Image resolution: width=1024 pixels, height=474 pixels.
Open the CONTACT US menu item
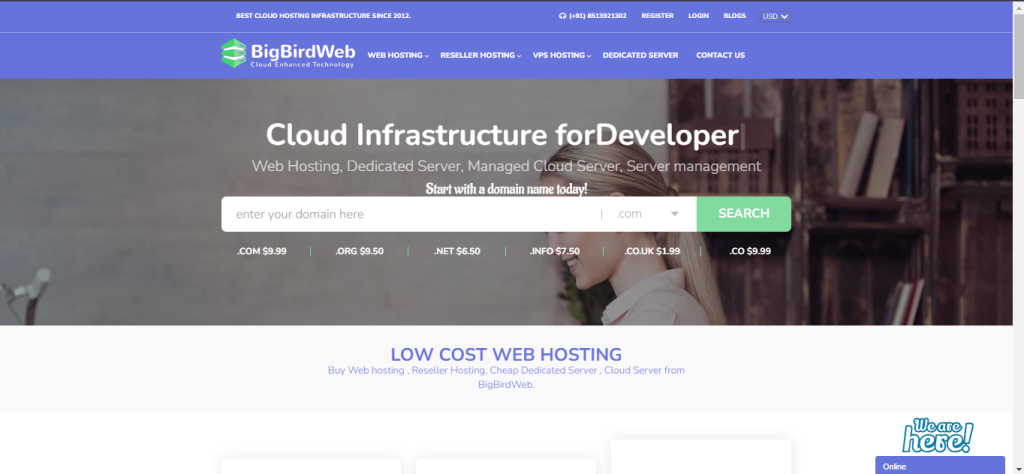tap(720, 55)
